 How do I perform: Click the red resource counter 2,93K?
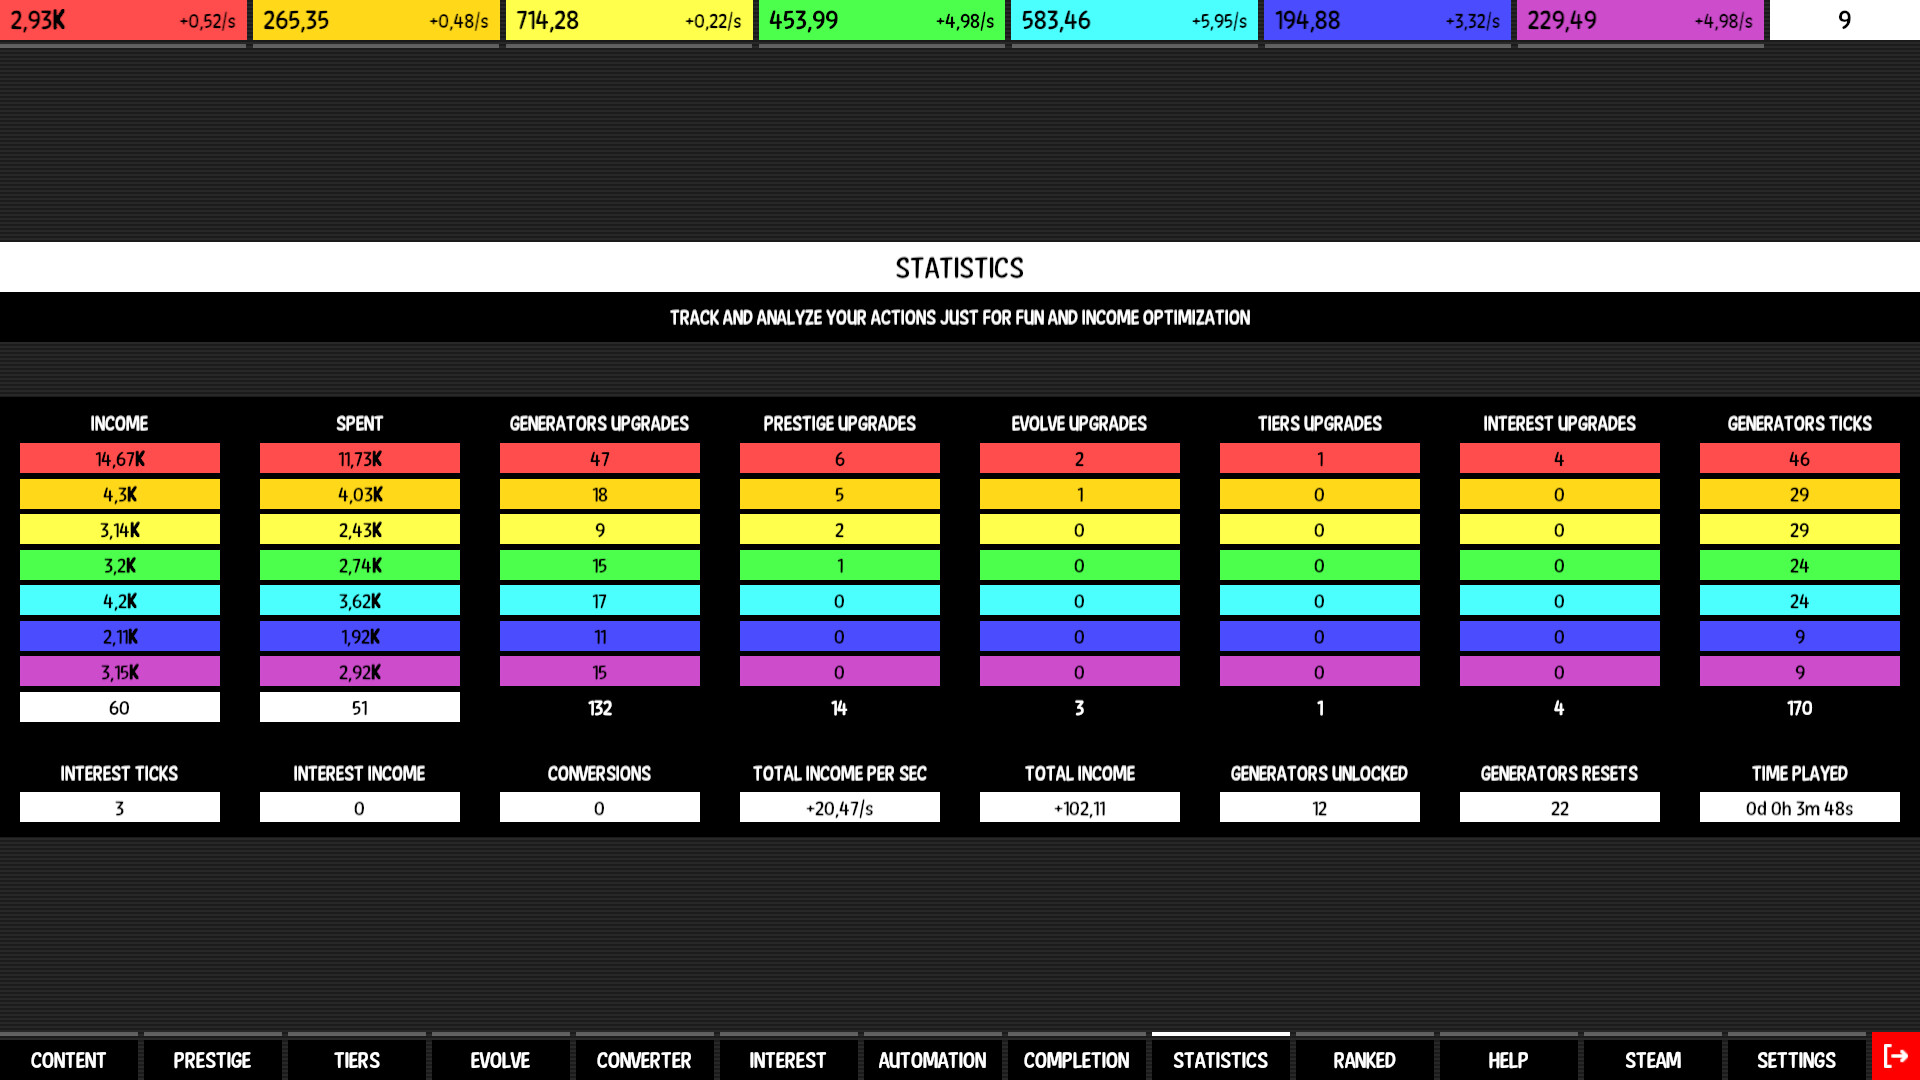[x=123, y=21]
